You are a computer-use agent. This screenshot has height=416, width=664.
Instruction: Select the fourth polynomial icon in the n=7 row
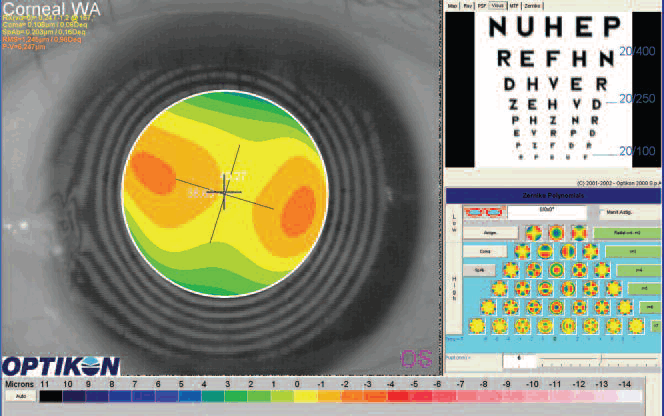545,326
